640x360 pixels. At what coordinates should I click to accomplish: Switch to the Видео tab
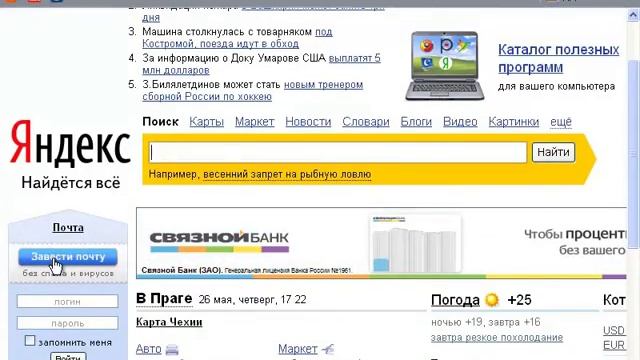tap(460, 122)
